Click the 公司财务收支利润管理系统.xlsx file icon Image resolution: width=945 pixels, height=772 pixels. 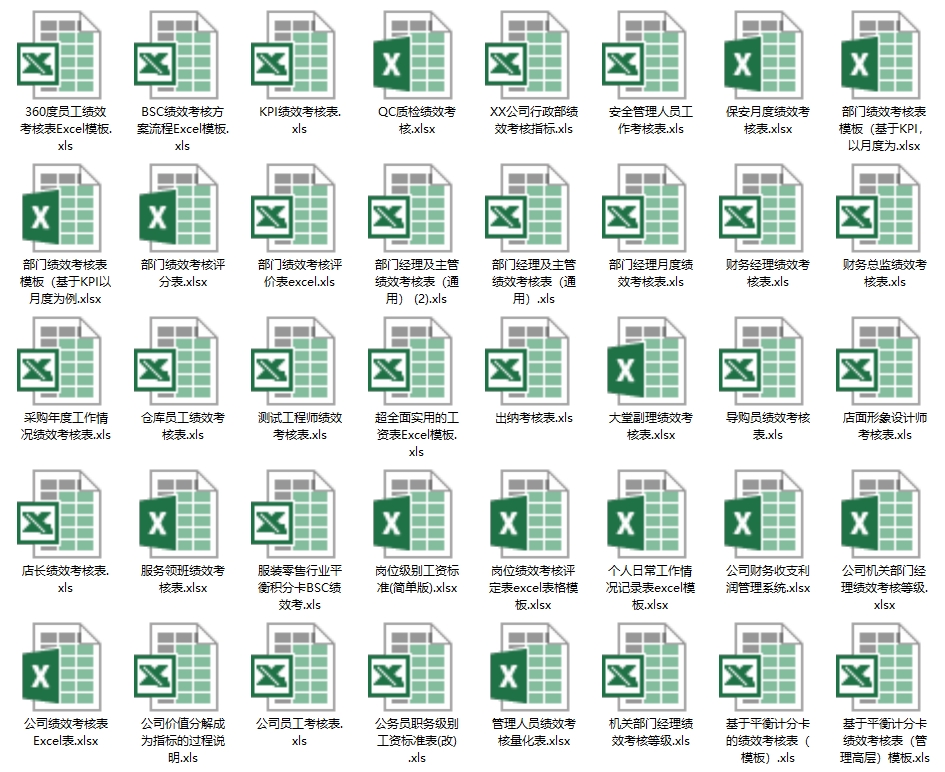click(x=761, y=513)
